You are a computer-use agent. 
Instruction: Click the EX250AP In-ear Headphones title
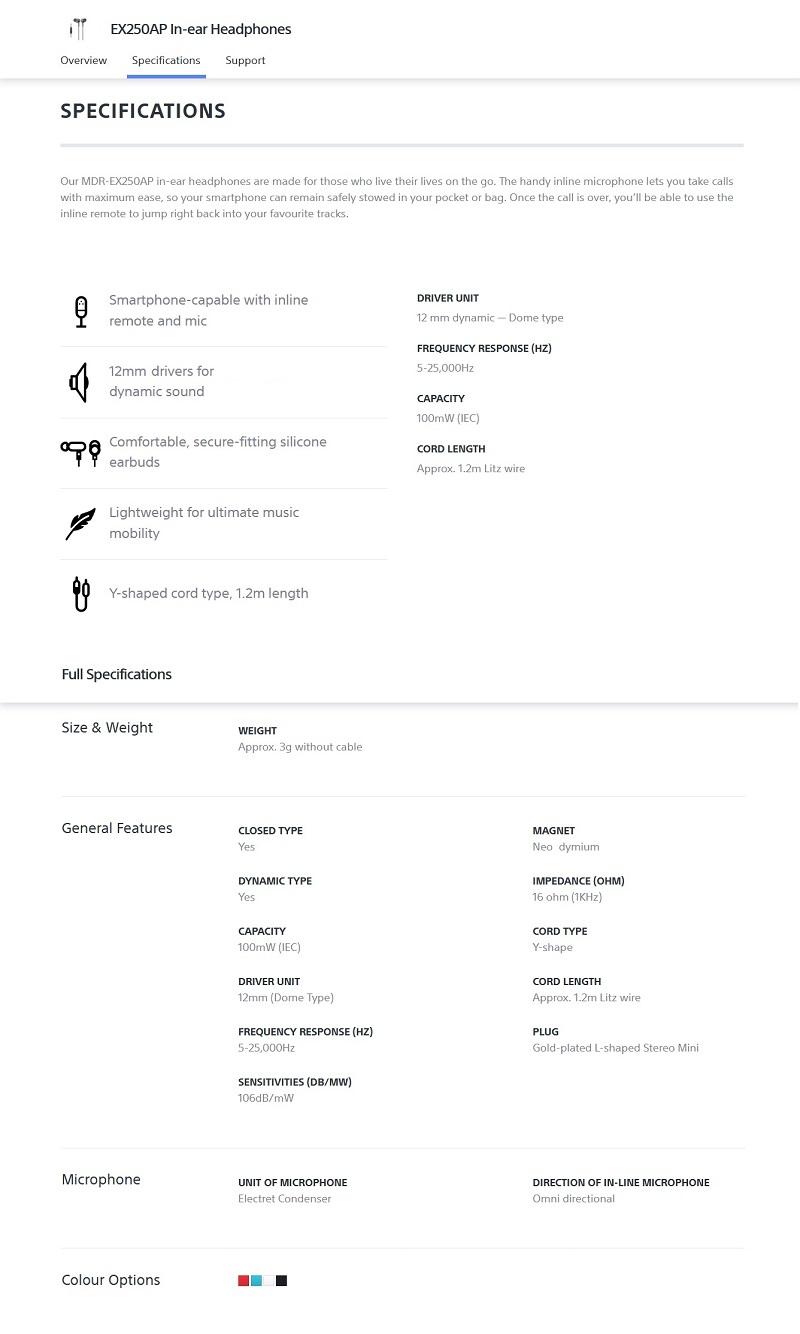(x=201, y=29)
